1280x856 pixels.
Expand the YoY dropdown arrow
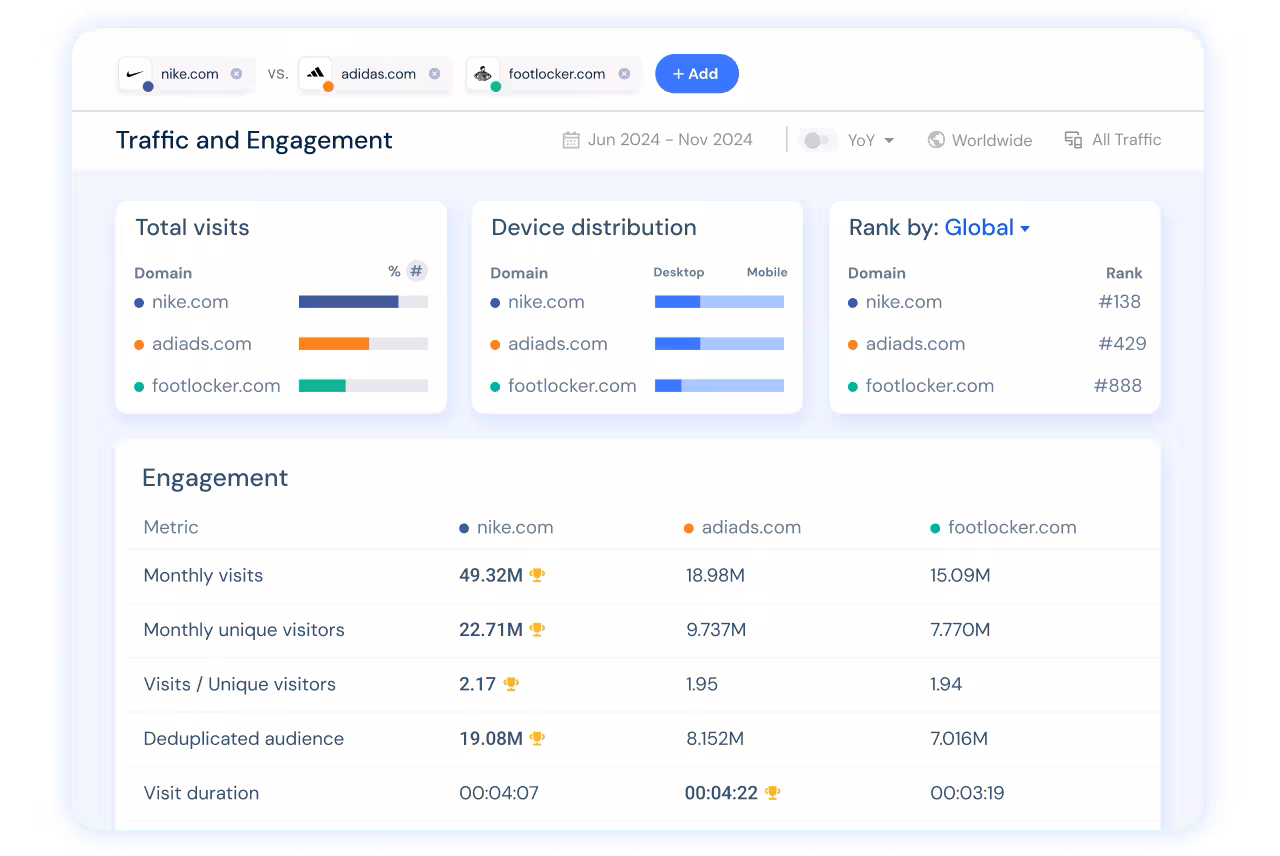[x=889, y=140]
